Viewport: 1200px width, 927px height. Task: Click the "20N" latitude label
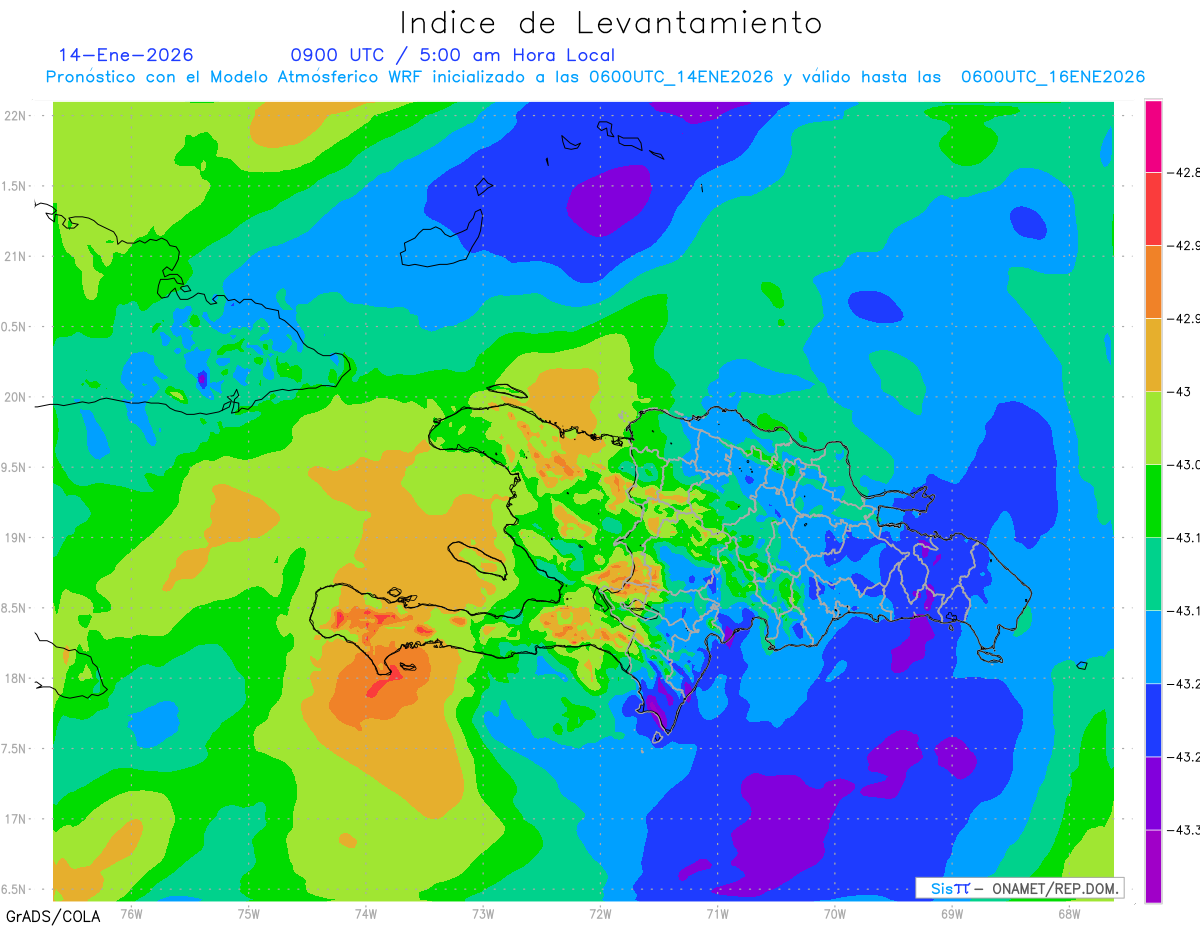click(17, 397)
